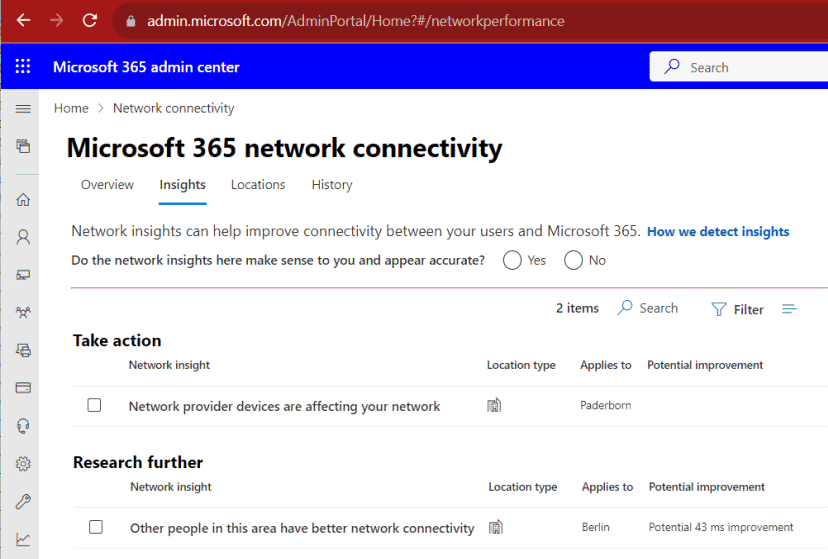The height and width of the screenshot is (559, 828).
Task: Click Location type header under Research further
Action: [523, 487]
